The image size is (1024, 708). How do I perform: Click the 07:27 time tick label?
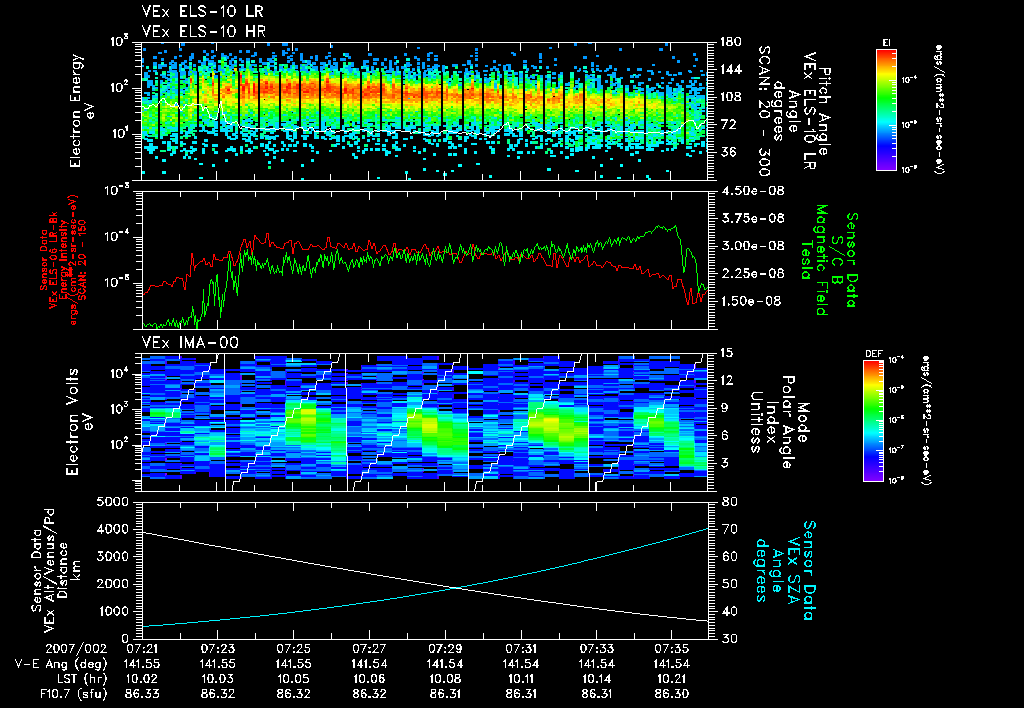[369, 649]
